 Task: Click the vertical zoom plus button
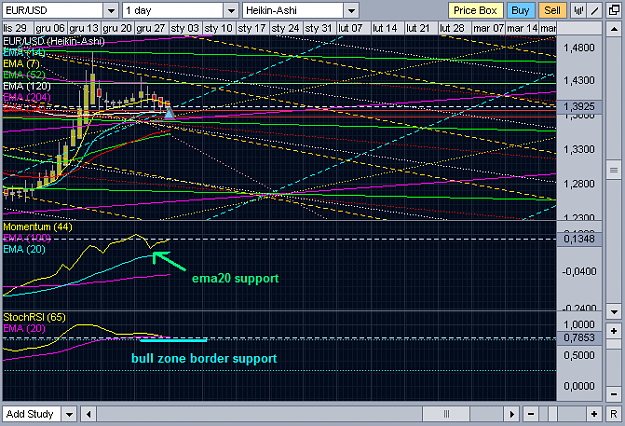pos(613,331)
